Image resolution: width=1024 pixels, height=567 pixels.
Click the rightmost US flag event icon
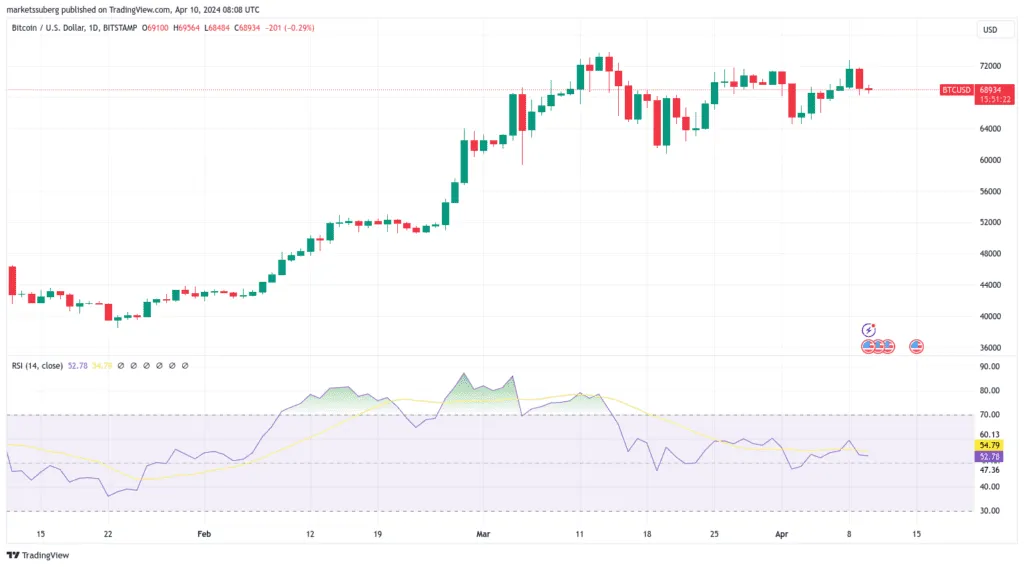coord(916,347)
